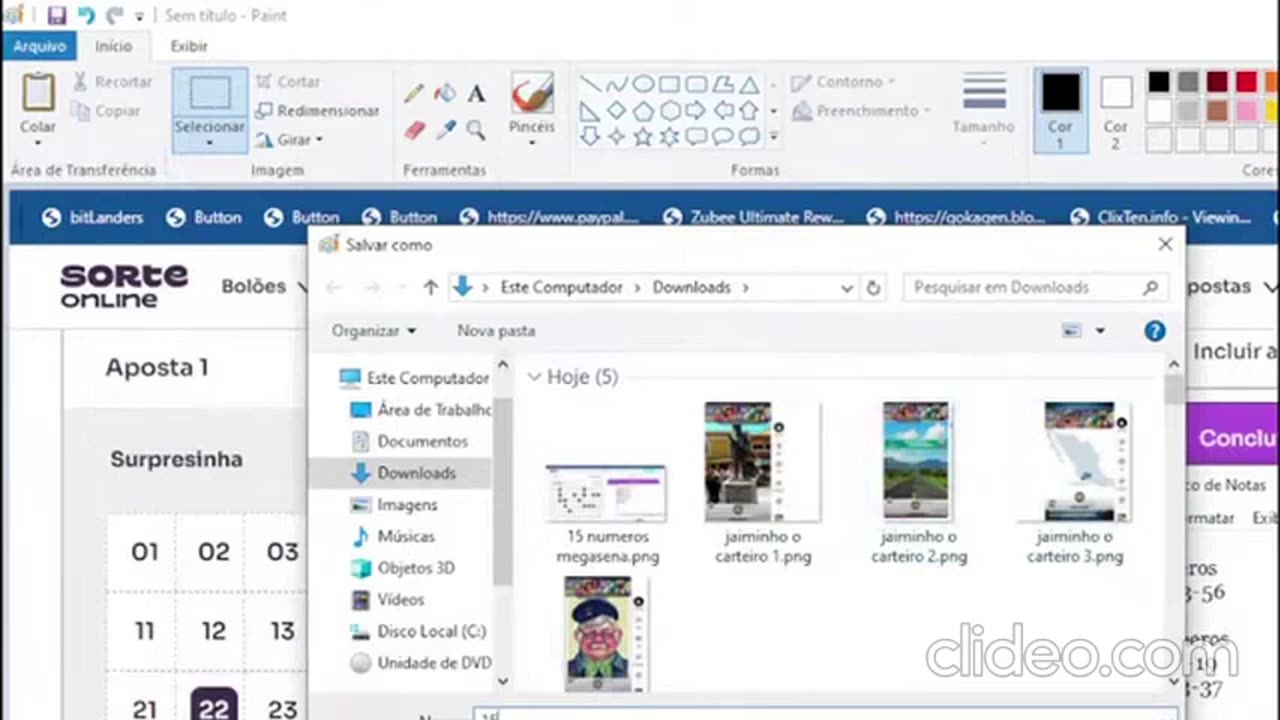The width and height of the screenshot is (1280, 720).
Task: Click the Tamanho line size icon
Action: click(x=984, y=91)
